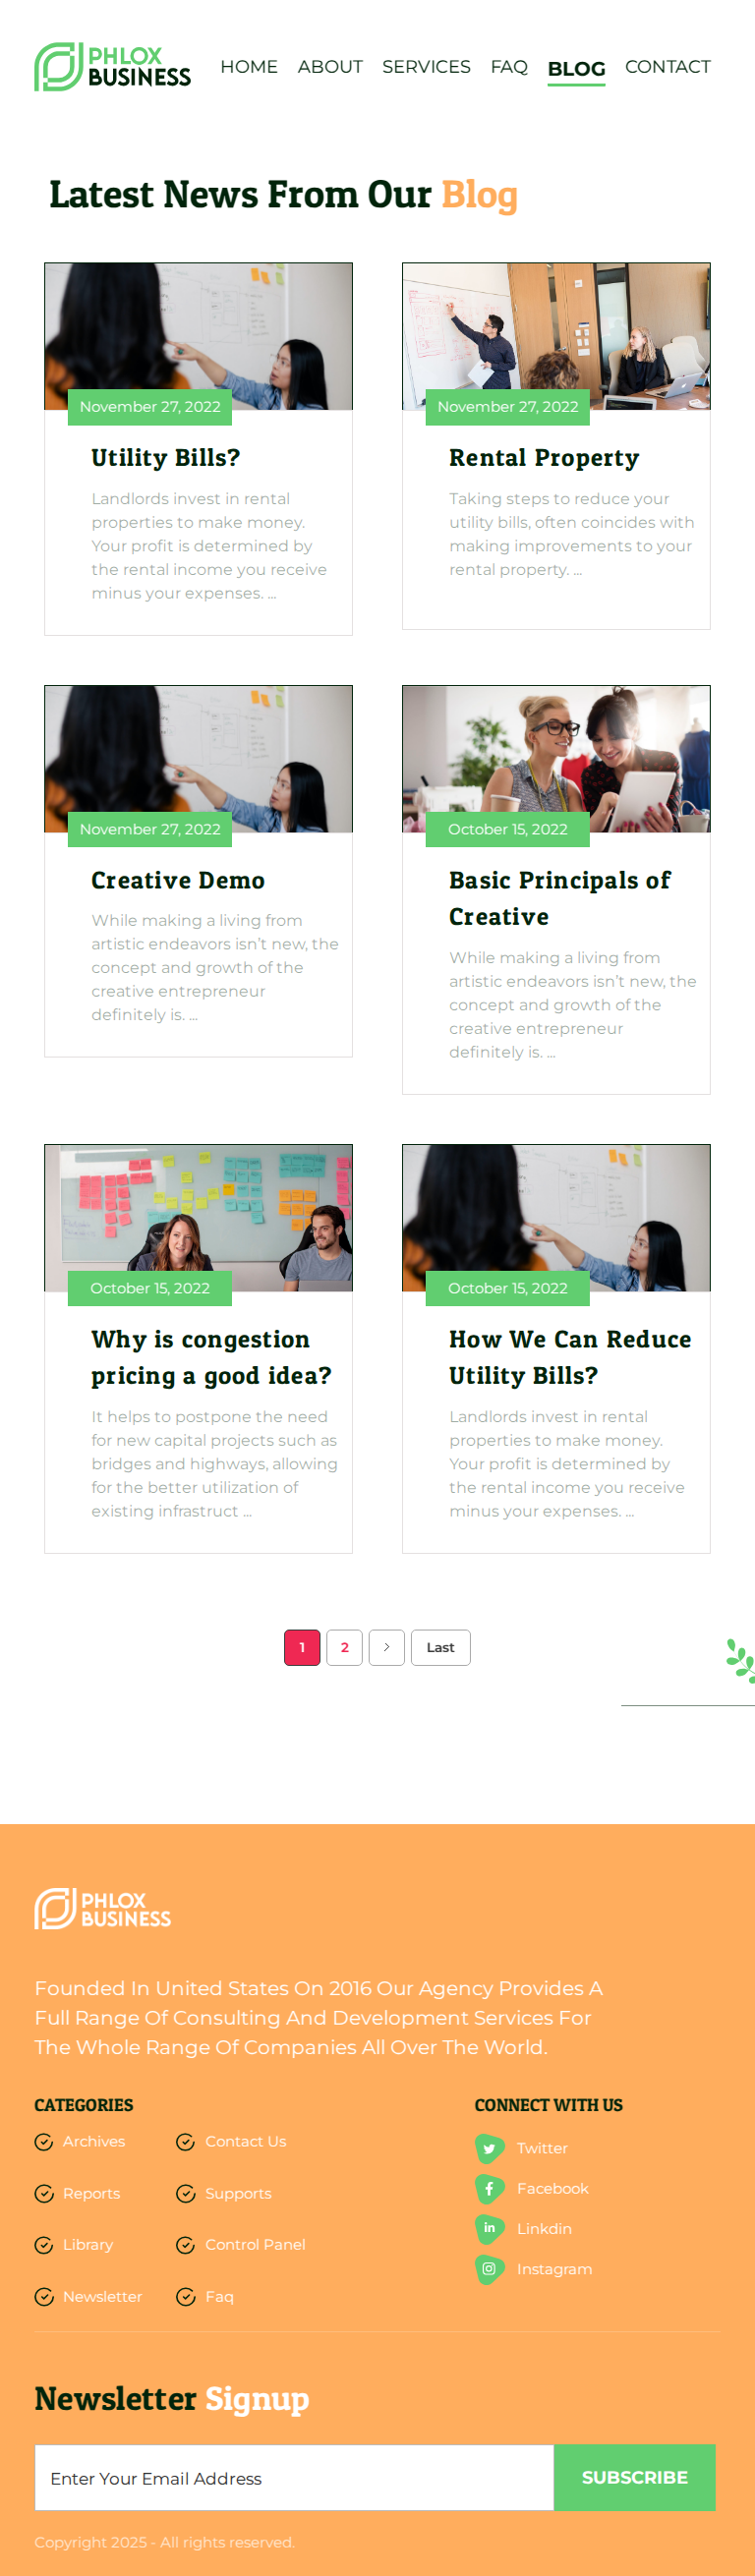The image size is (755, 2576).
Task: Open the Contact menu item
Action: [667, 67]
